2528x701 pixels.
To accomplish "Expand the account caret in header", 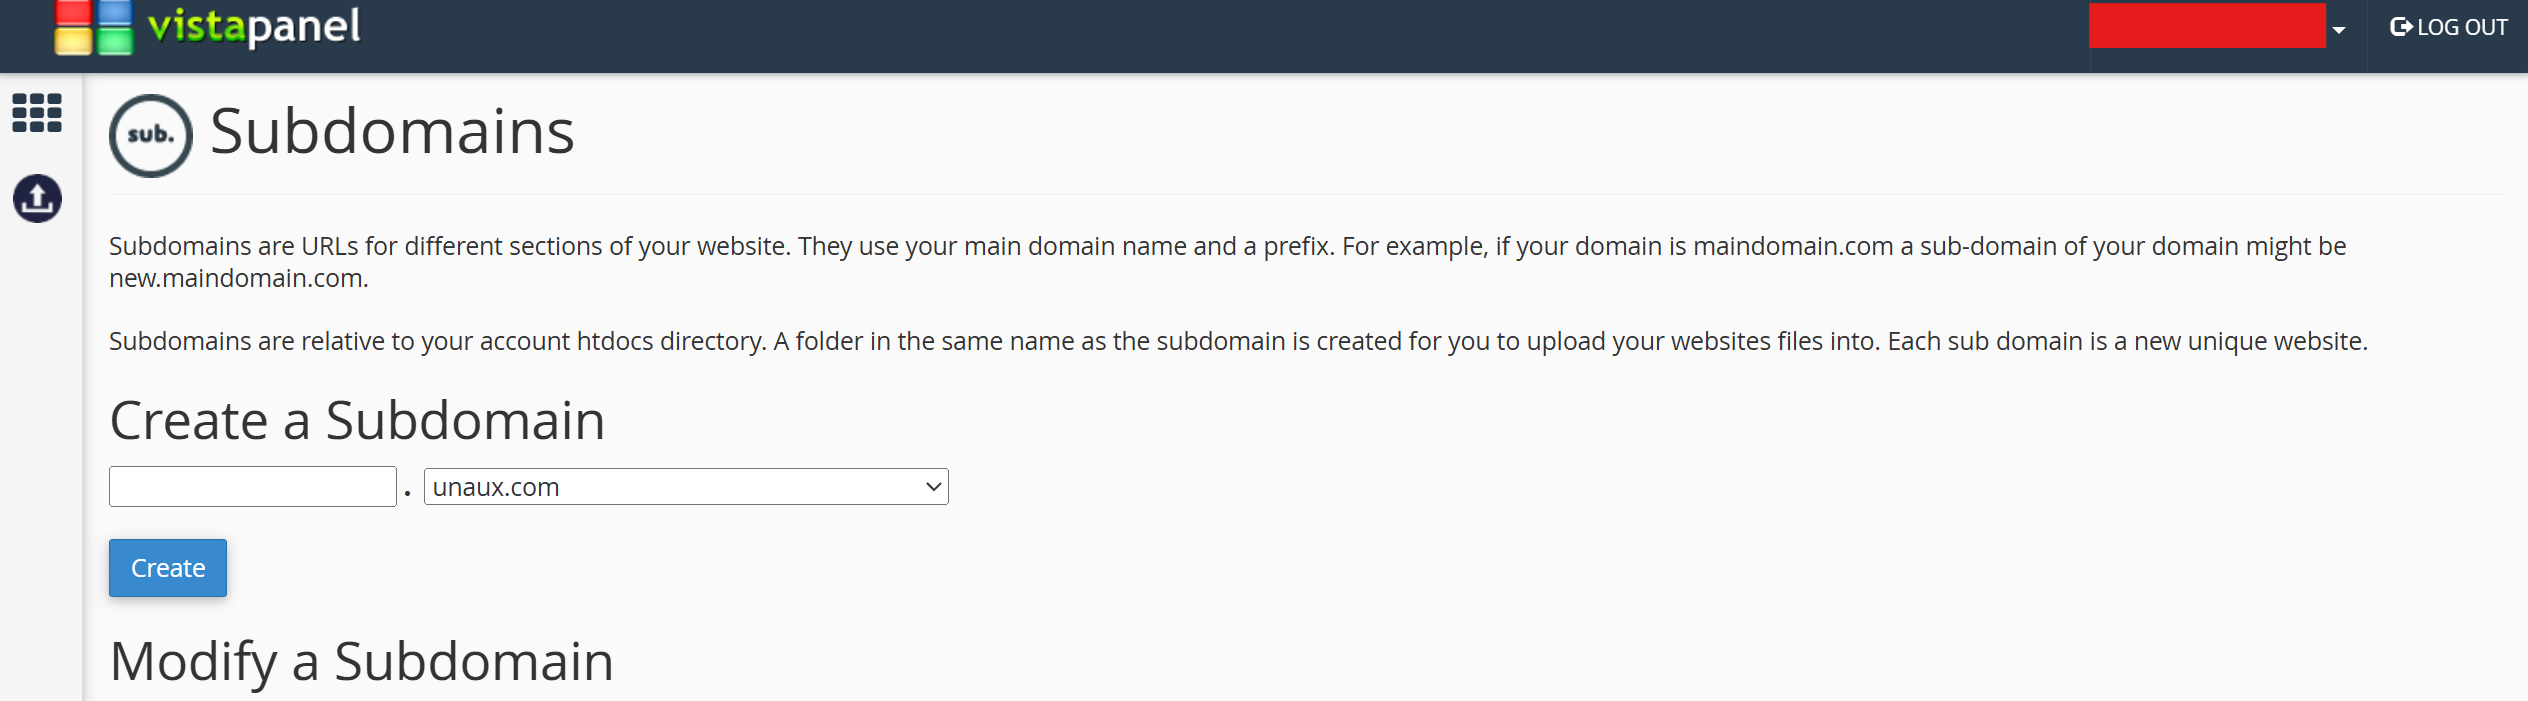I will [2339, 30].
